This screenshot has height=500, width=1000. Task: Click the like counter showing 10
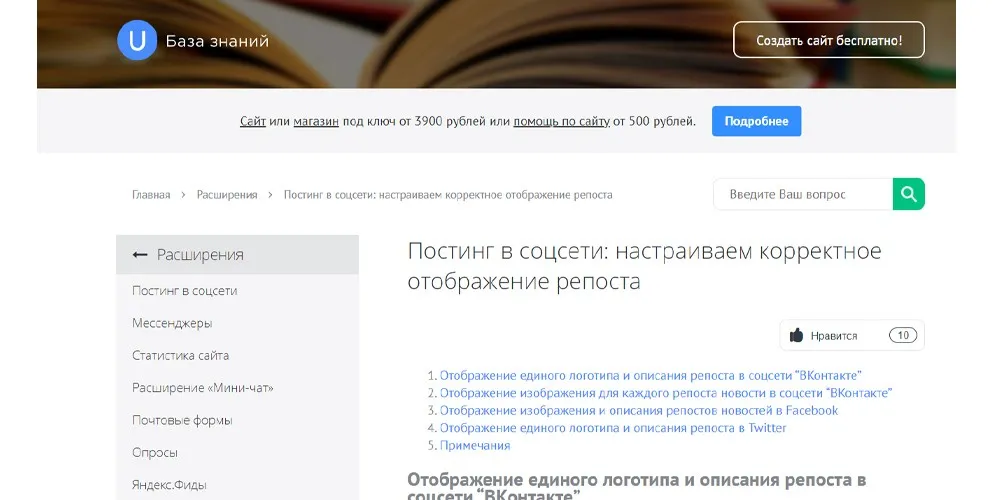903,335
